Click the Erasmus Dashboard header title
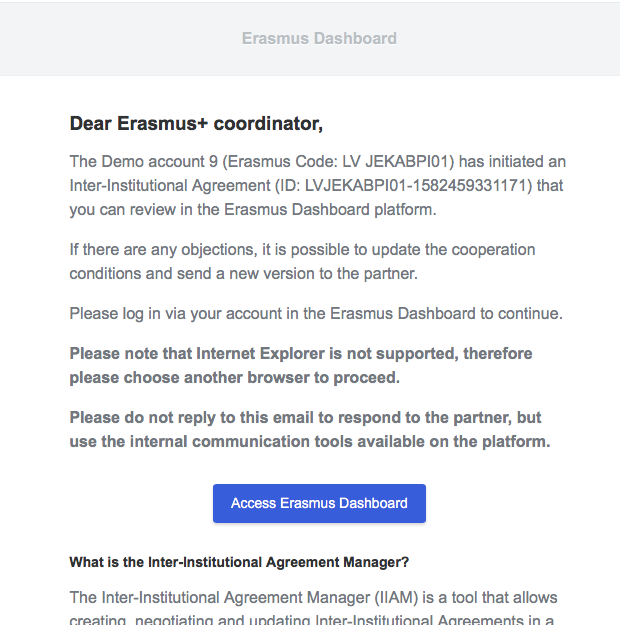This screenshot has width=620, height=625. (x=319, y=39)
